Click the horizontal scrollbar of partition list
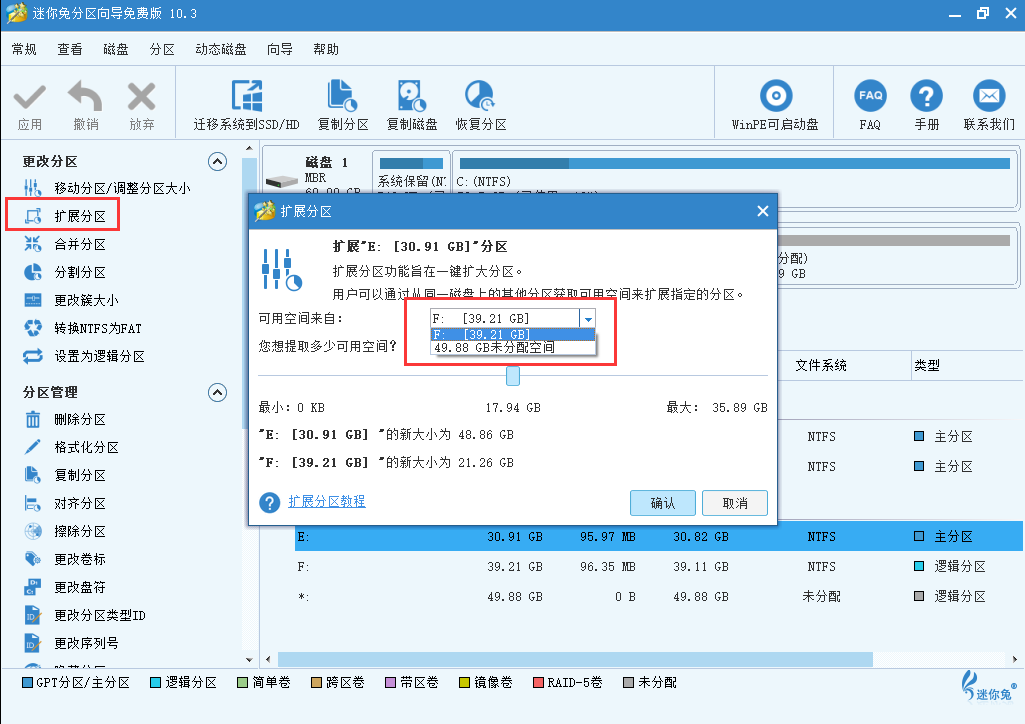 (x=575, y=659)
